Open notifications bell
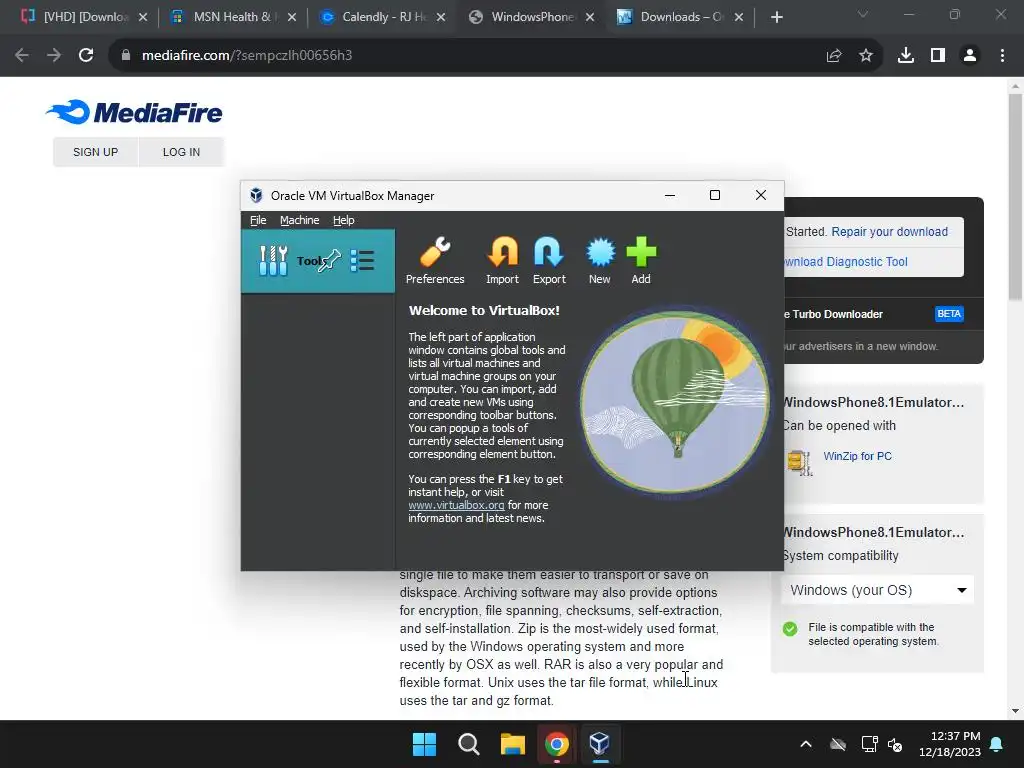1024x768 pixels. [x=997, y=744]
